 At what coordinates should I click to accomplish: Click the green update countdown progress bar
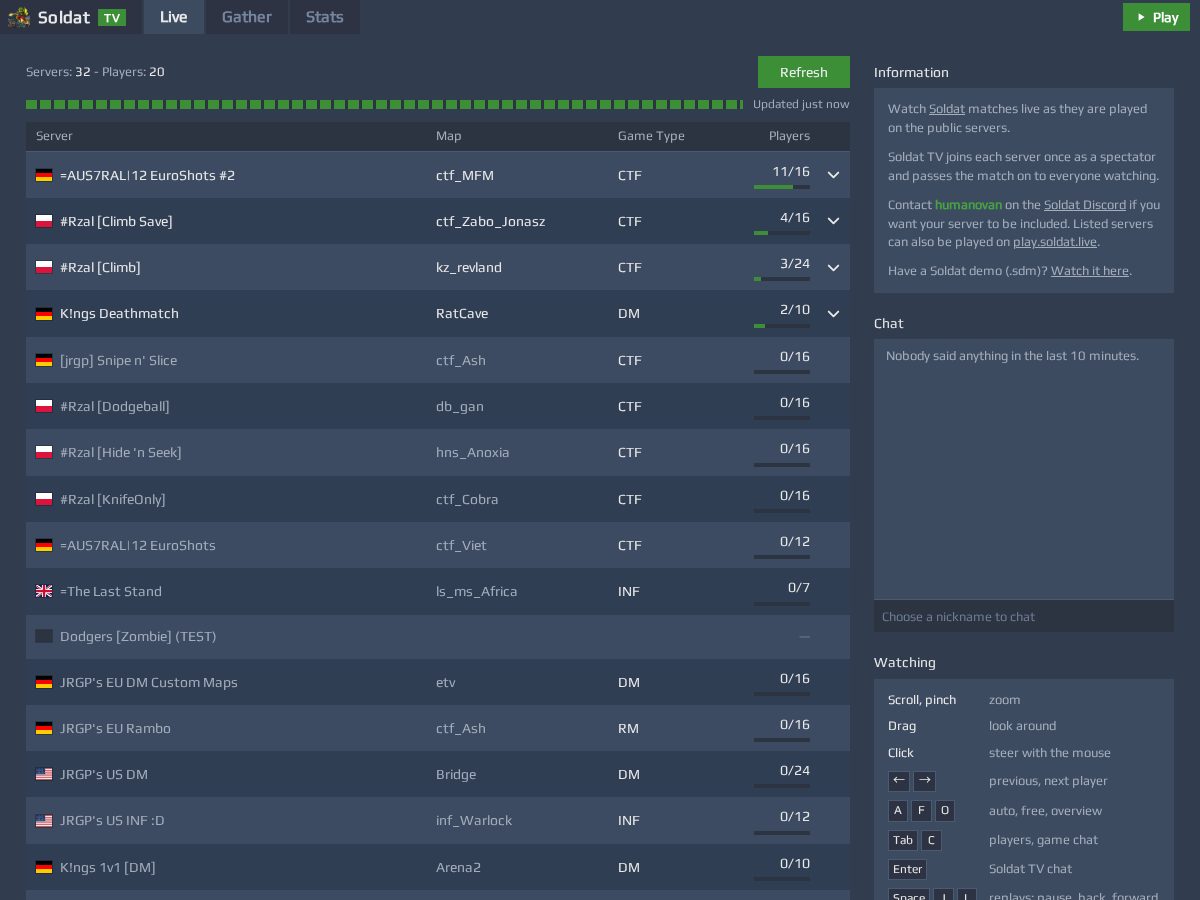click(384, 104)
